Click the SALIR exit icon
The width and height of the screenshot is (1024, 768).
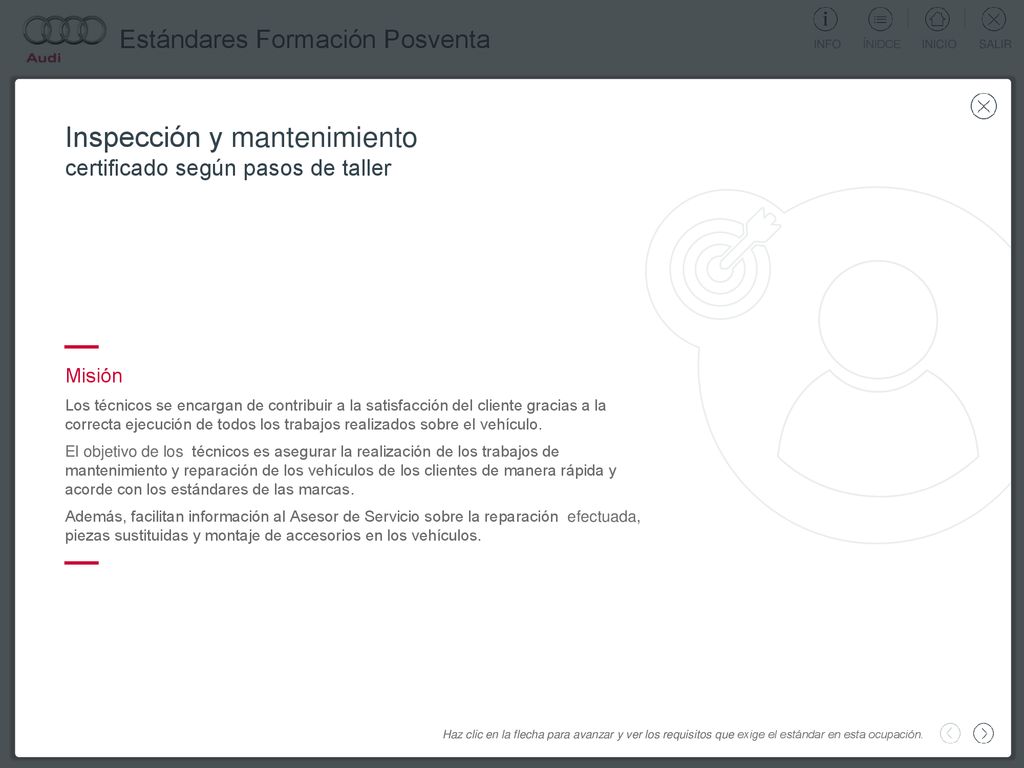tap(993, 20)
